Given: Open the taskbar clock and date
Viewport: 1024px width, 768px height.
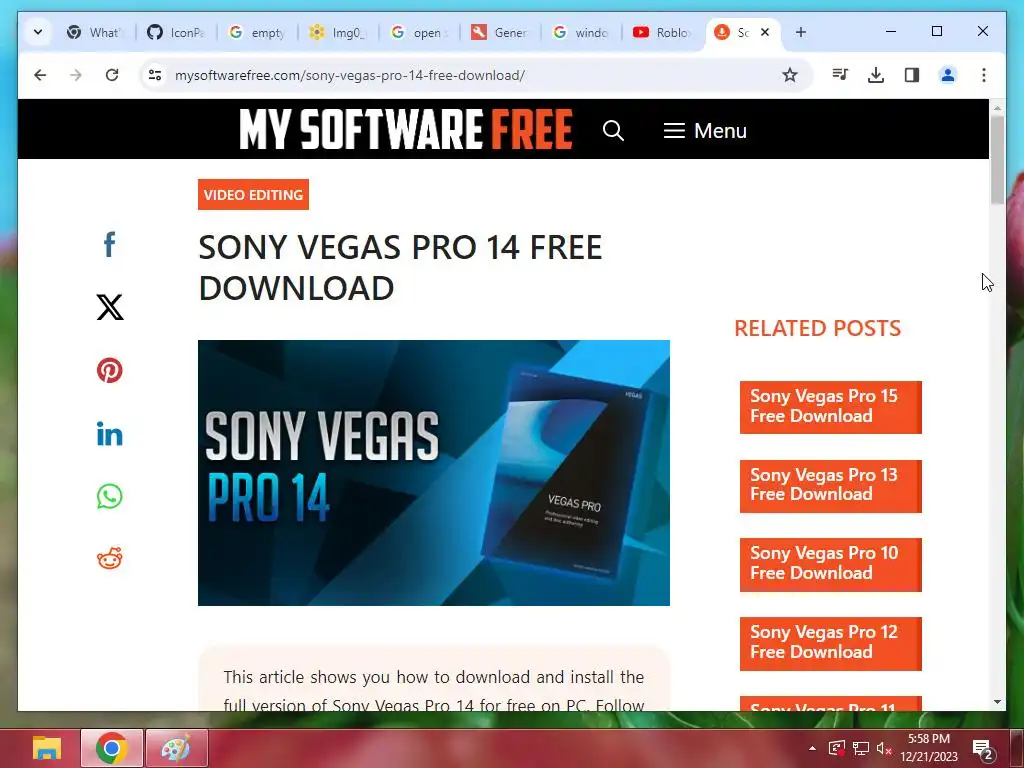Looking at the screenshot, I should [929, 748].
